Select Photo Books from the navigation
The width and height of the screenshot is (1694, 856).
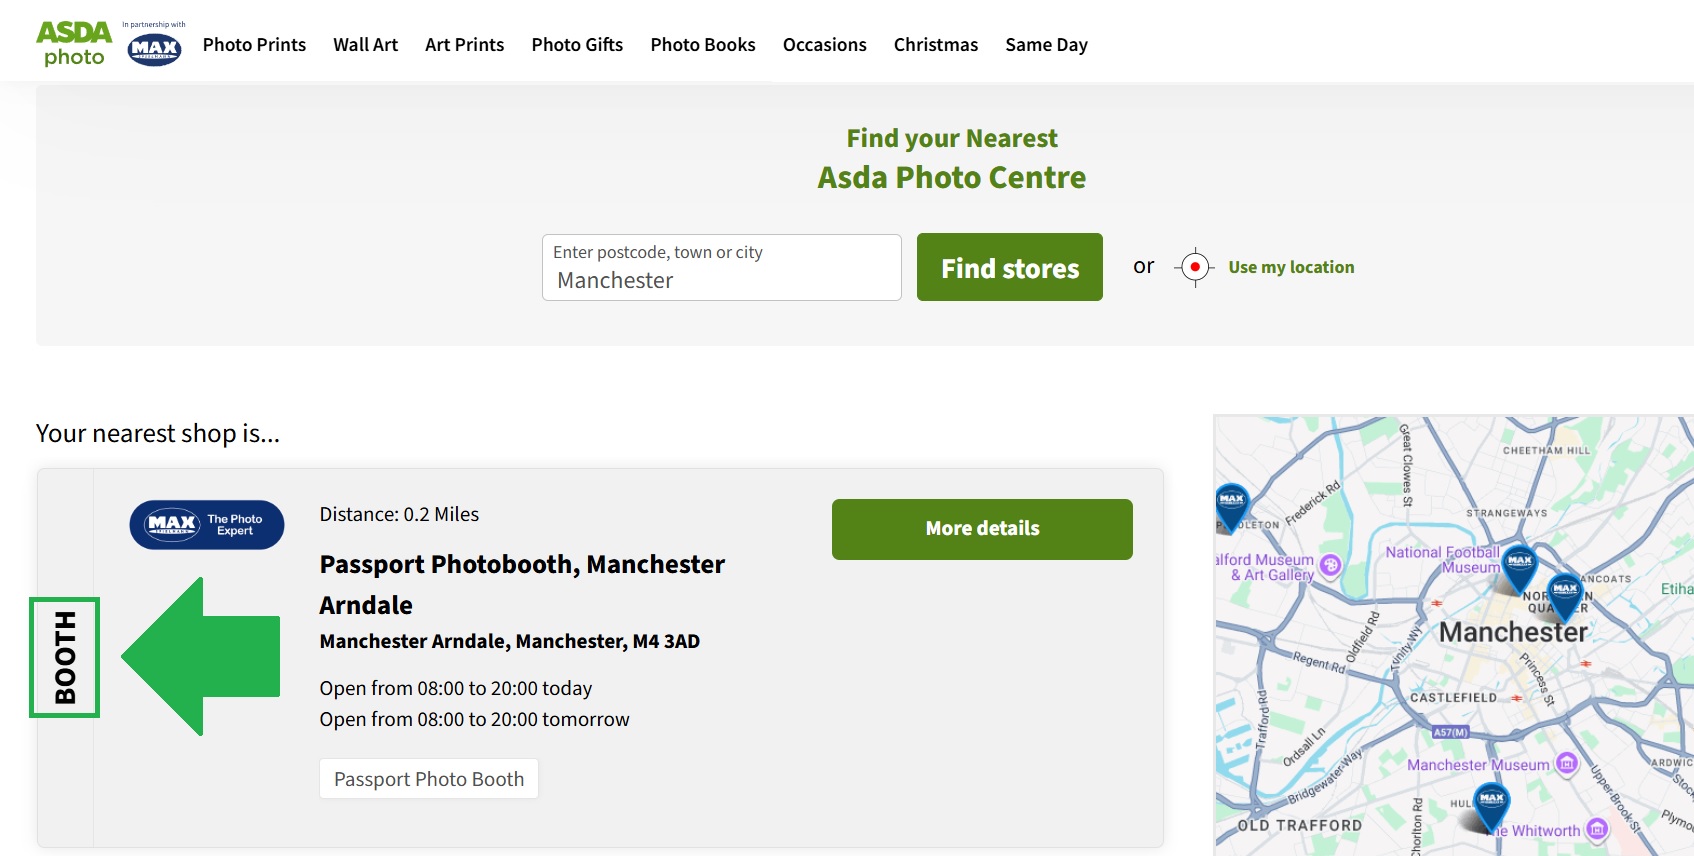coord(702,44)
